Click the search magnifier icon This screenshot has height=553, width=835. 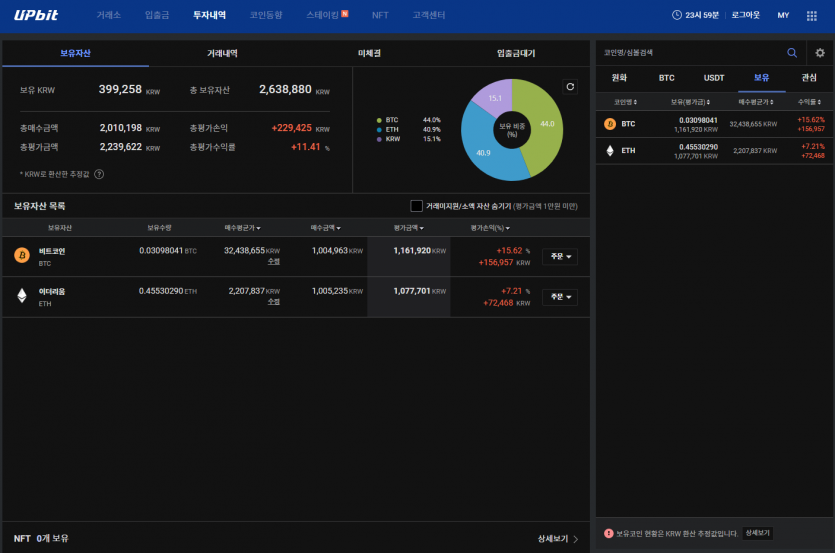[792, 53]
